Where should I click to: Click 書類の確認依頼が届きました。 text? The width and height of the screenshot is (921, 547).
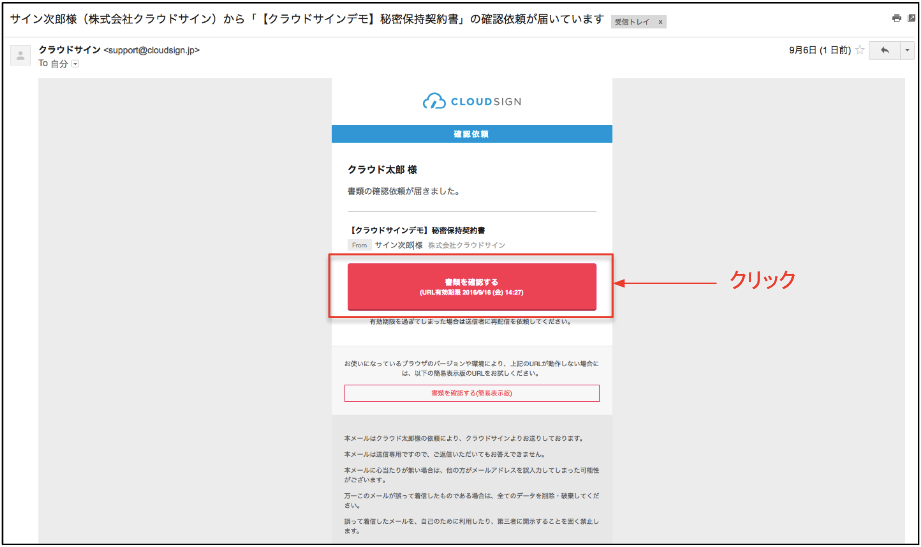(x=404, y=192)
